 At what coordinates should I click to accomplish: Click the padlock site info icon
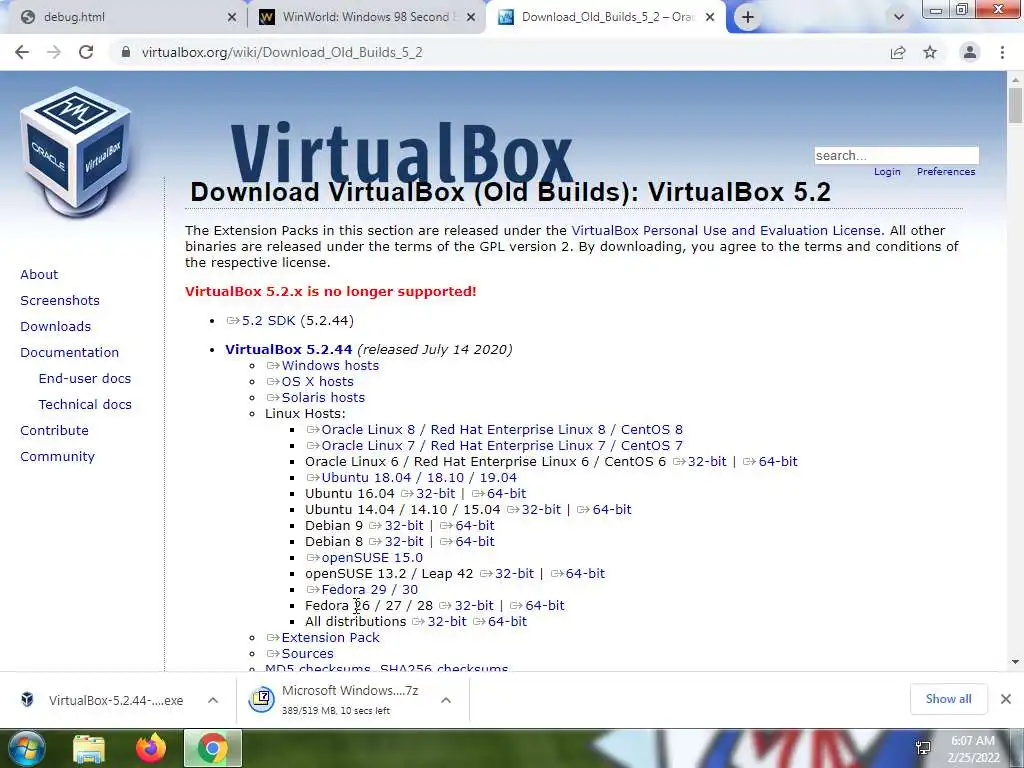[x=126, y=52]
